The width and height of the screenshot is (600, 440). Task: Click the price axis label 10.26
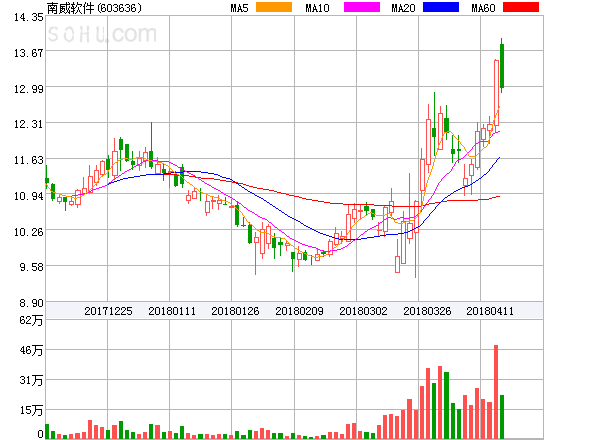click(29, 232)
